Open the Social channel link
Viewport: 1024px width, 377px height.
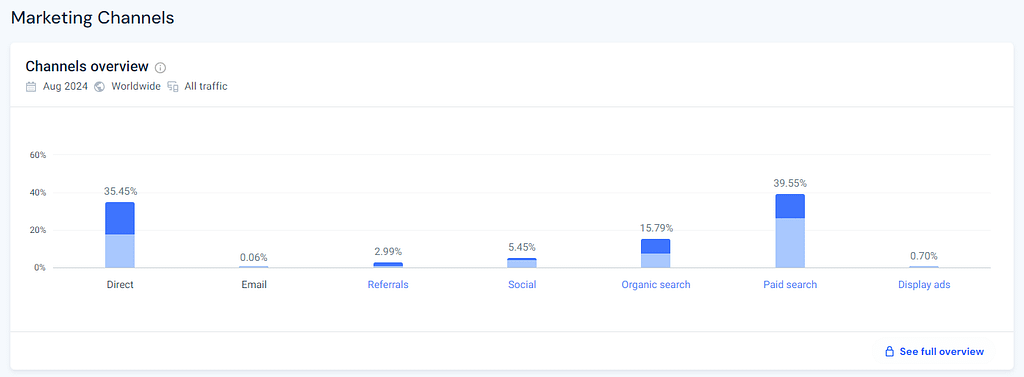click(x=522, y=285)
